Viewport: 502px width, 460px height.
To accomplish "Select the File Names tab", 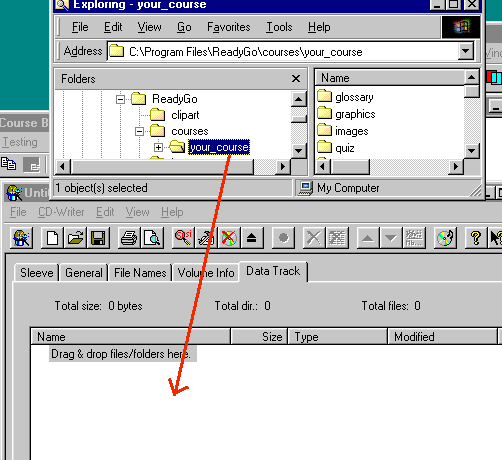I will pyautogui.click(x=140, y=273).
